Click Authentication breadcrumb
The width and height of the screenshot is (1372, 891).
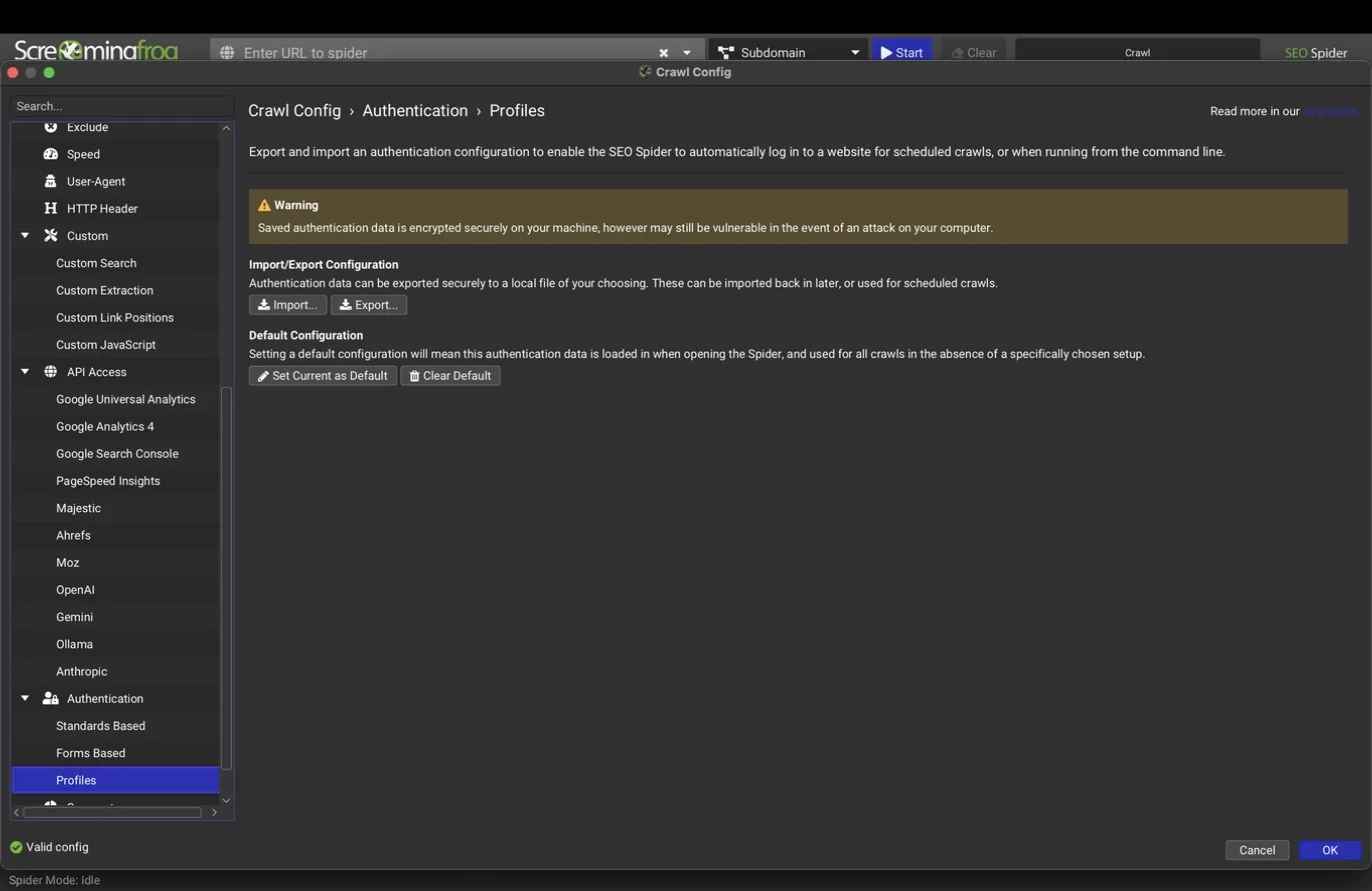pos(415,111)
